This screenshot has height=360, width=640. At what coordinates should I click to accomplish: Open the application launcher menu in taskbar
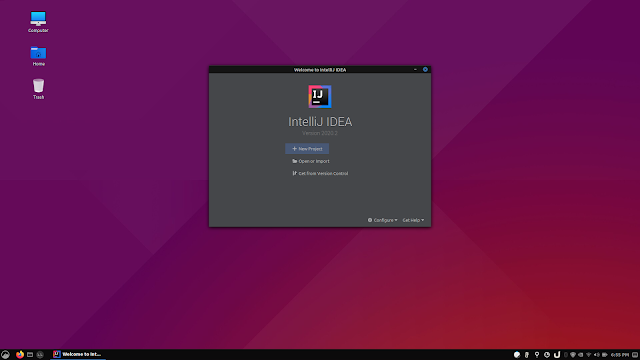5,355
